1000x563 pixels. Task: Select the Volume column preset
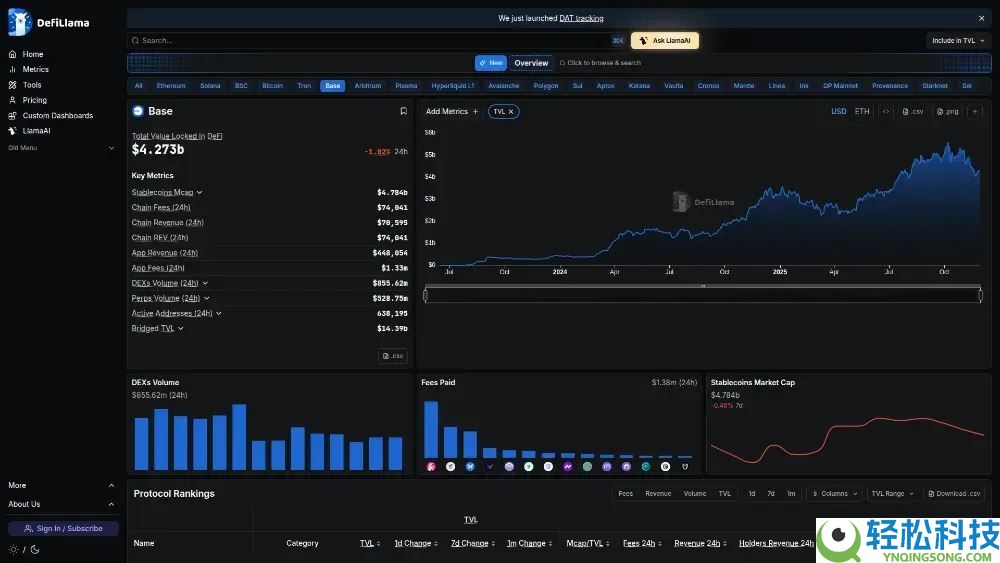(695, 494)
